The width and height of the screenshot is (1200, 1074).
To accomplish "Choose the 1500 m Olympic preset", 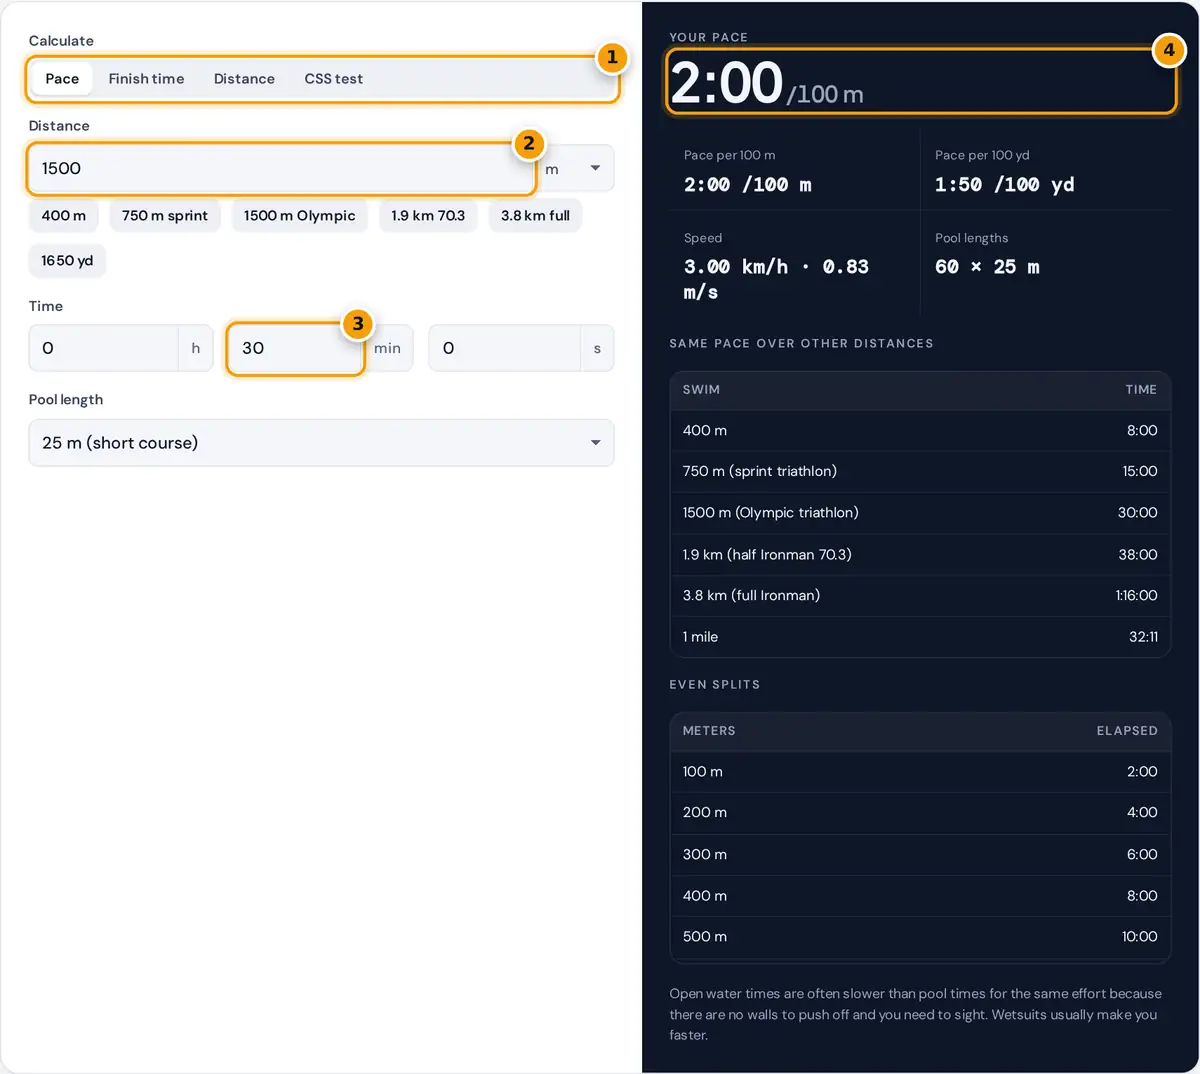I will (300, 215).
